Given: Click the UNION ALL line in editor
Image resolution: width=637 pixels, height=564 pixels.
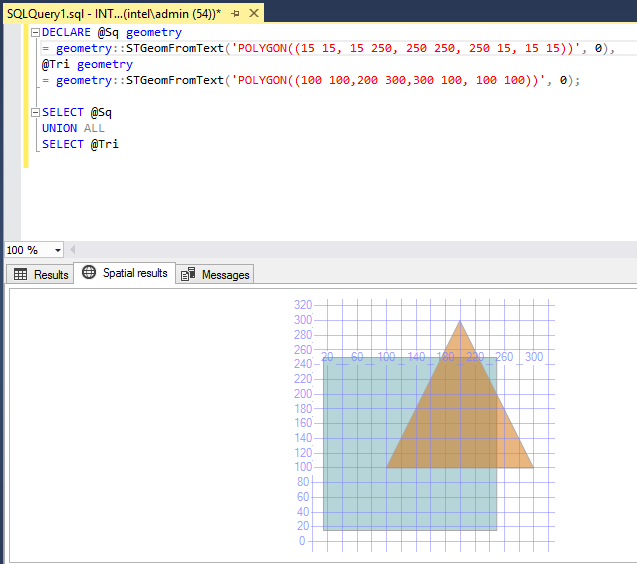Looking at the screenshot, I should click(x=73, y=129).
